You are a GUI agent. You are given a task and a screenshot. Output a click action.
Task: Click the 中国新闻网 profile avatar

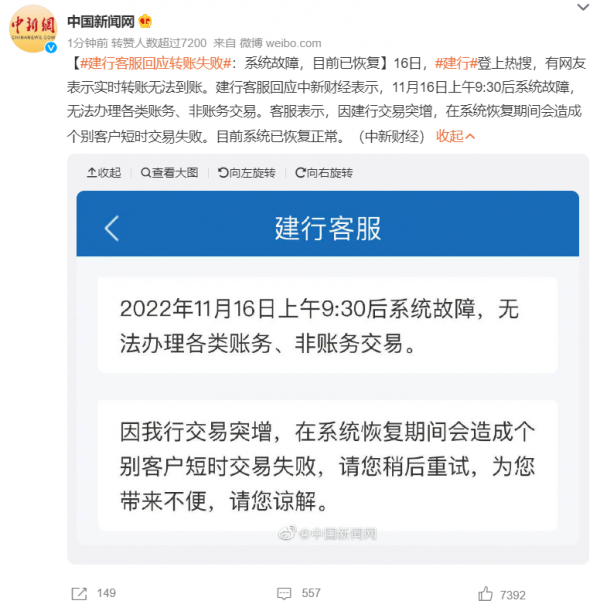(33, 29)
